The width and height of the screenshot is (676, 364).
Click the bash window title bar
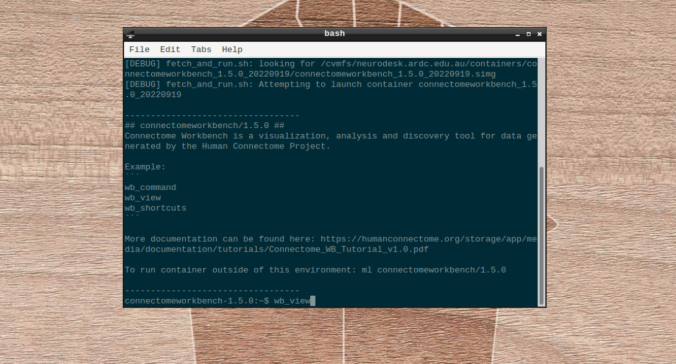334,34
